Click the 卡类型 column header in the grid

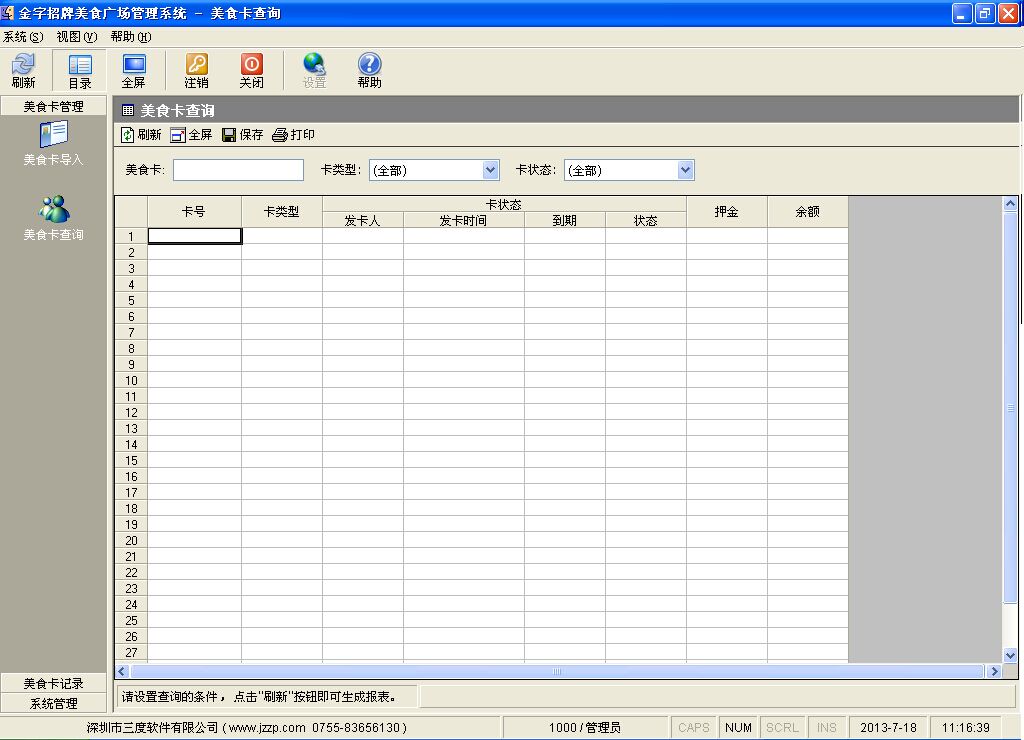pyautogui.click(x=281, y=212)
